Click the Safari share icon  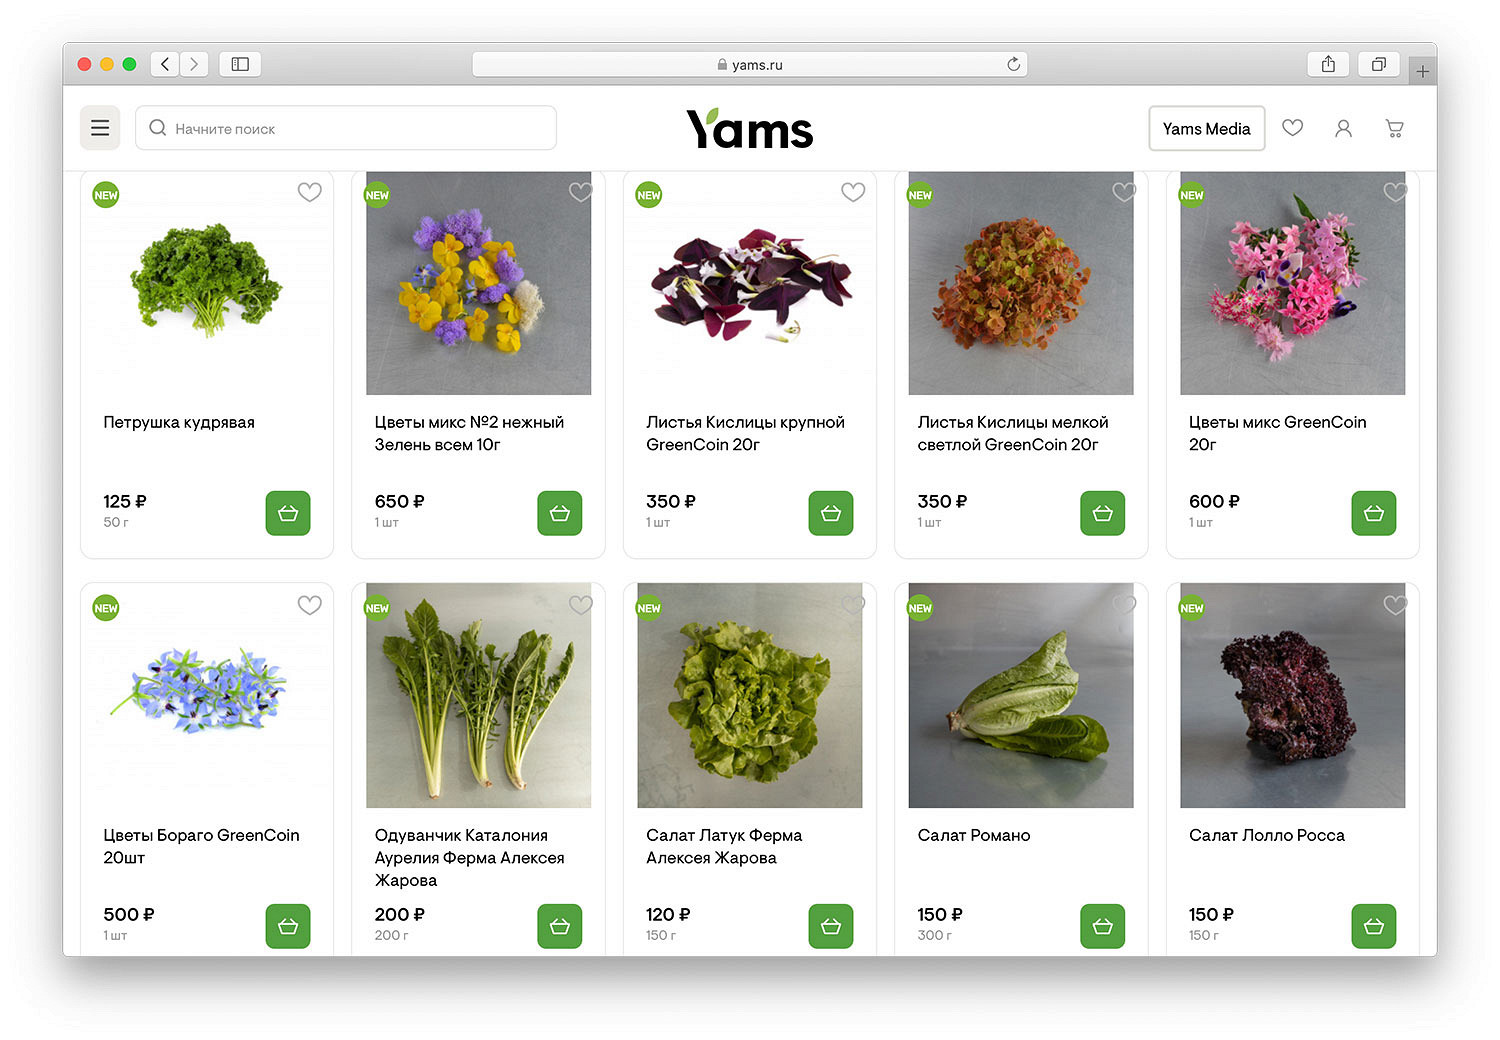click(1328, 64)
